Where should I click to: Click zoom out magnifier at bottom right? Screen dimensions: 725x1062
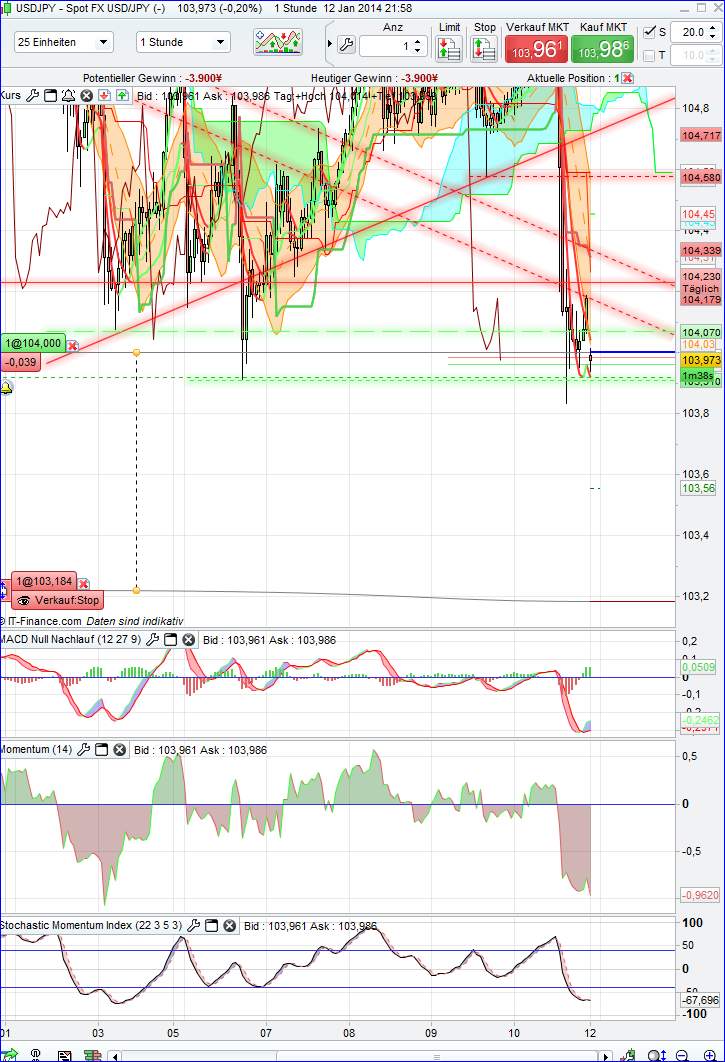click(682, 1055)
